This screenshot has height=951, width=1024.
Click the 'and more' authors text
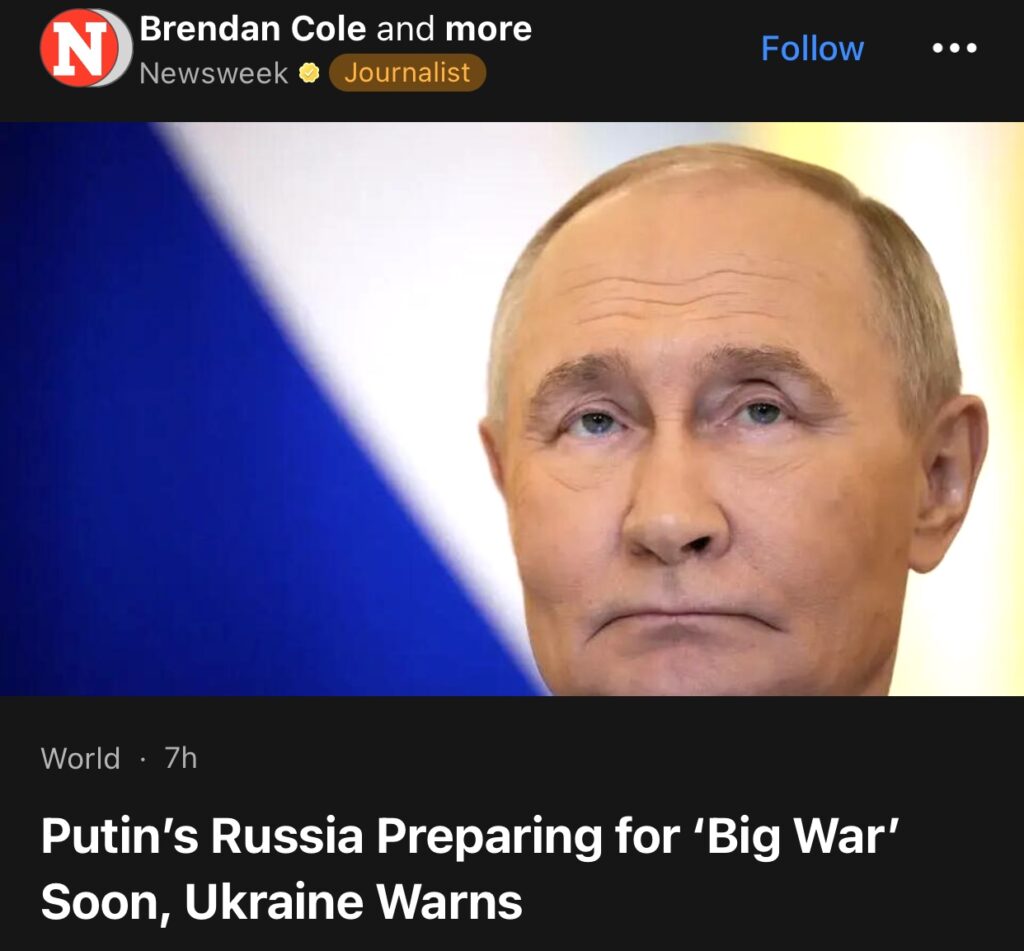pos(454,29)
